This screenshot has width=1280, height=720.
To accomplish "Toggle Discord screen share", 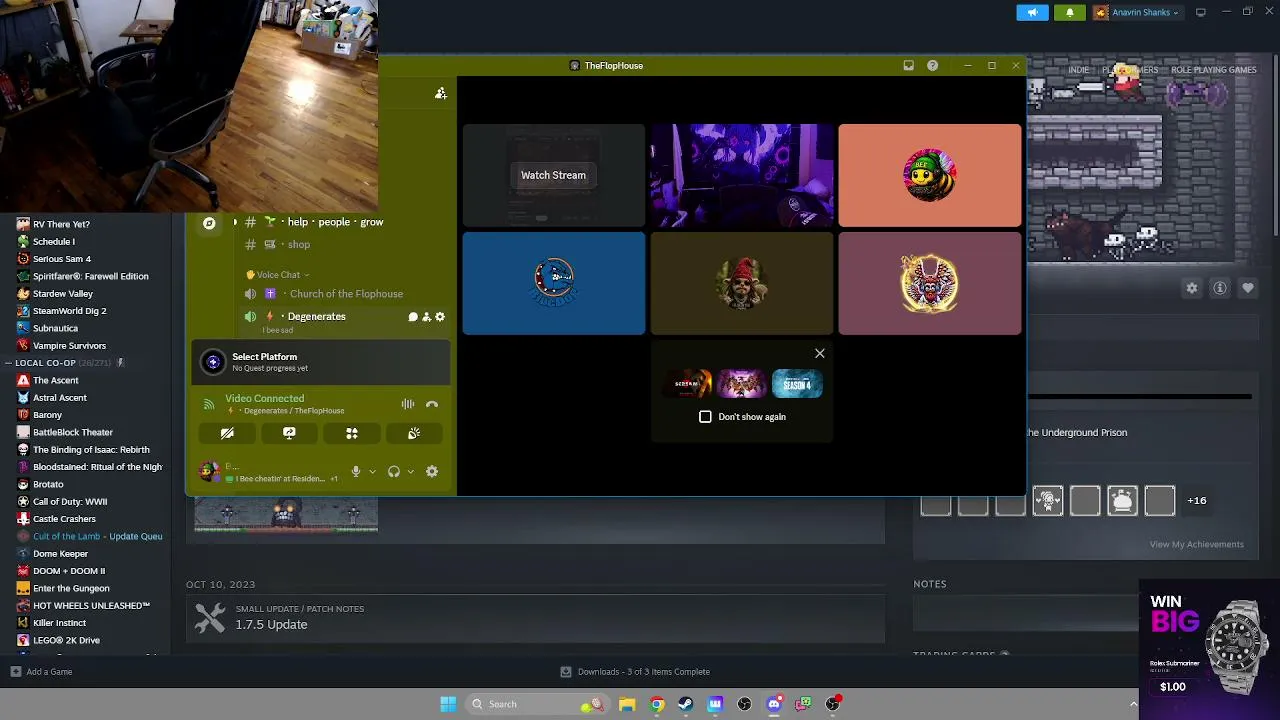I will (289, 433).
